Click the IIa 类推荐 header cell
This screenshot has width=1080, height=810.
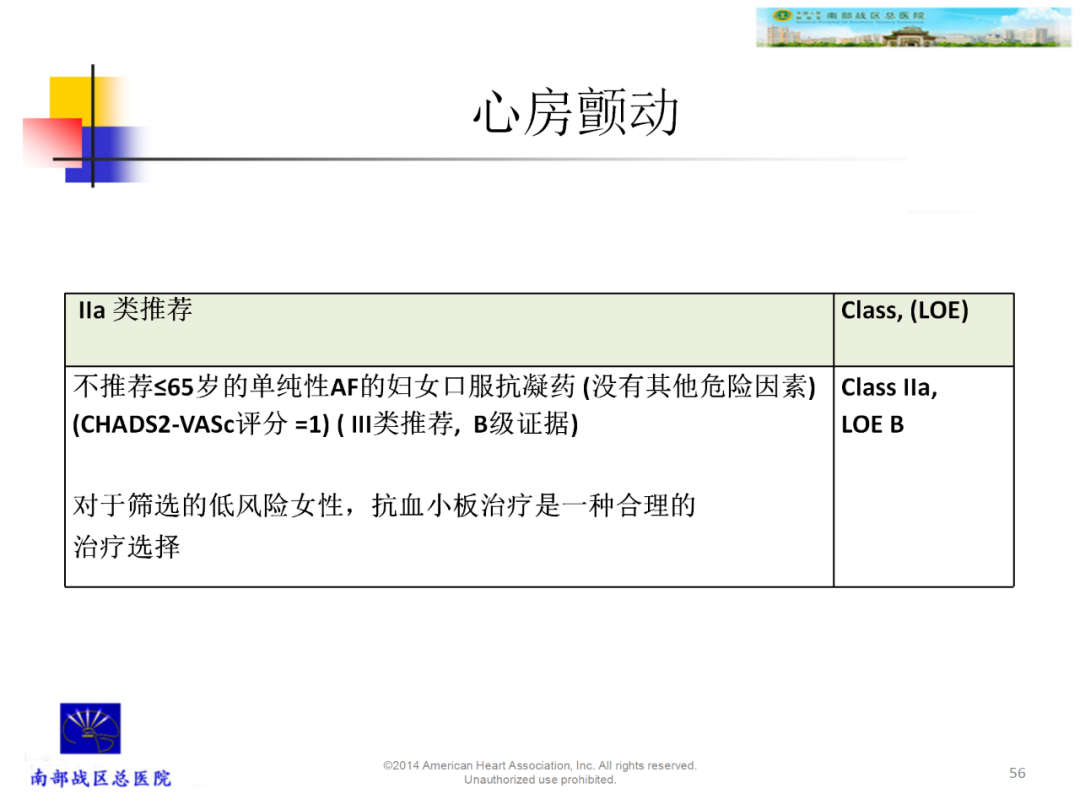pos(135,311)
